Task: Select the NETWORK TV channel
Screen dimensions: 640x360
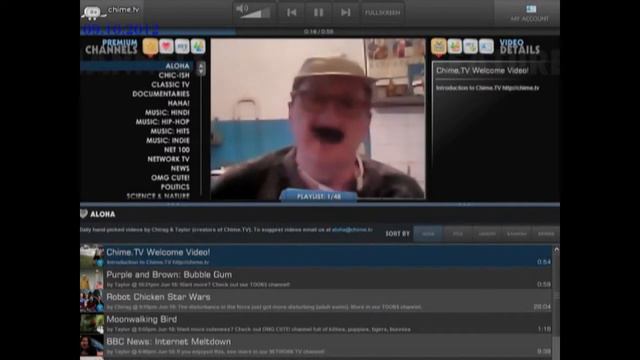Action: click(168, 159)
